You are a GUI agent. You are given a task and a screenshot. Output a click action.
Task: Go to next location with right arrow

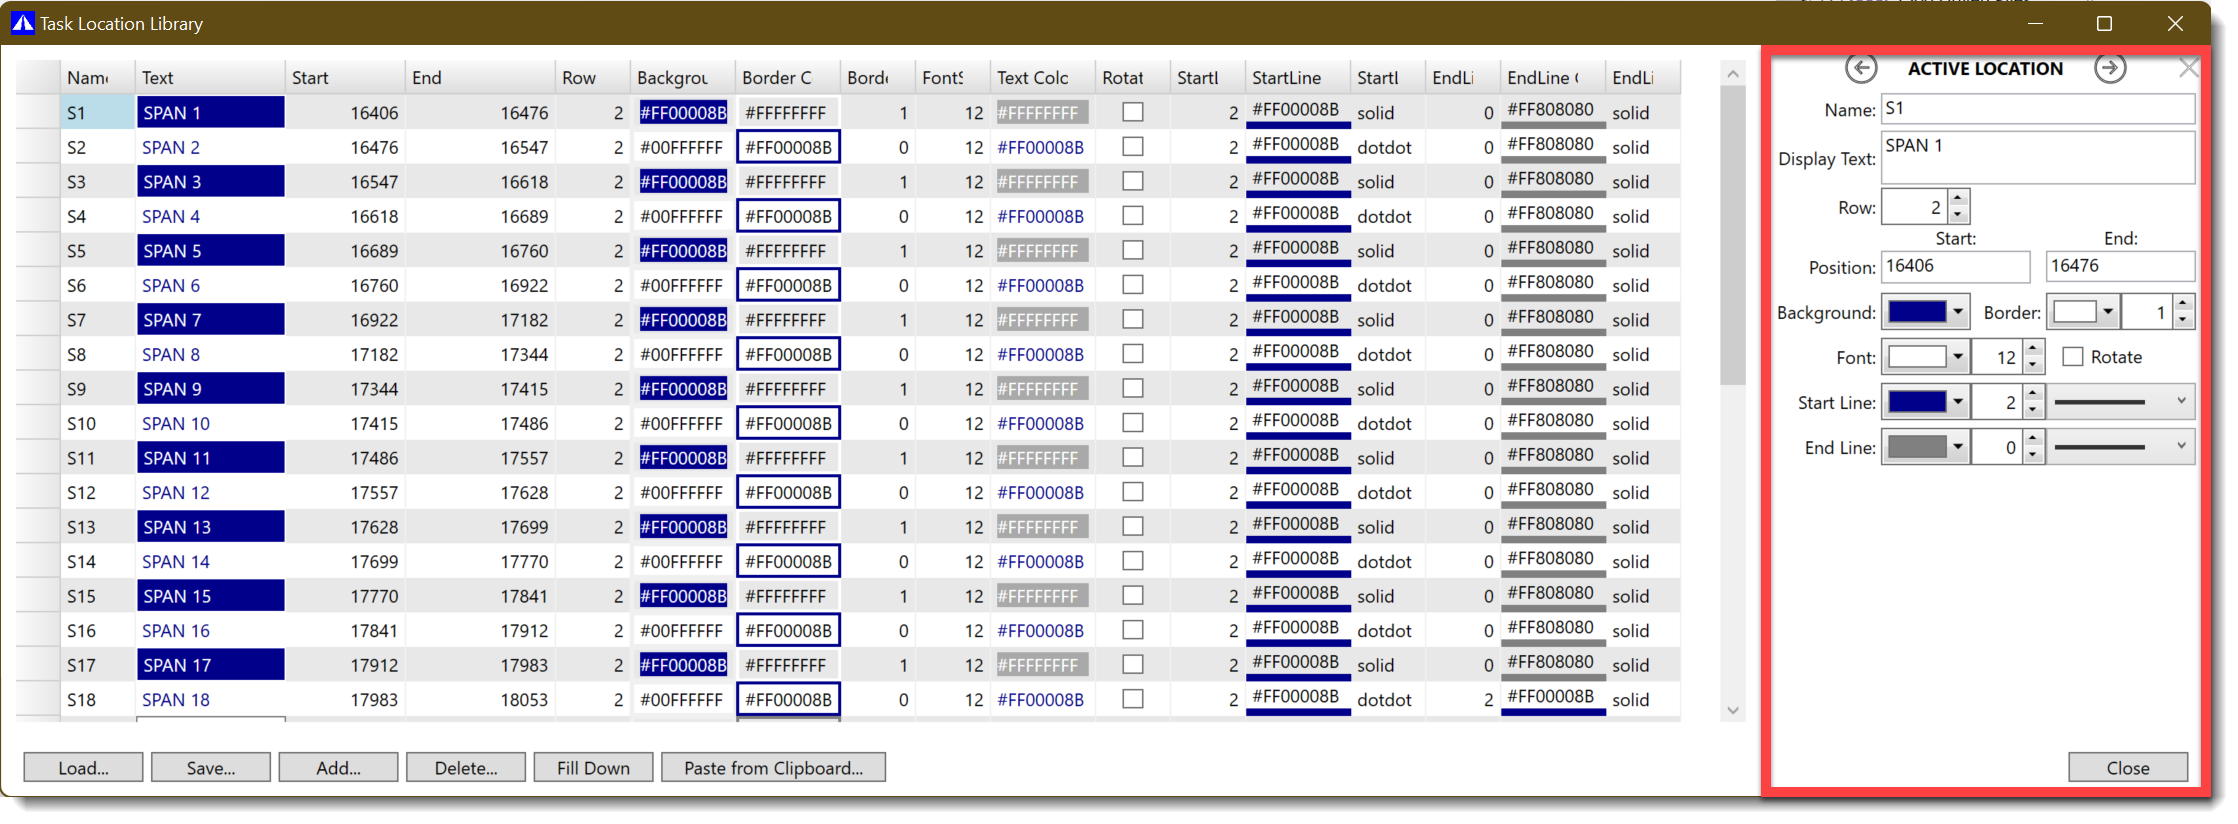[x=2110, y=68]
